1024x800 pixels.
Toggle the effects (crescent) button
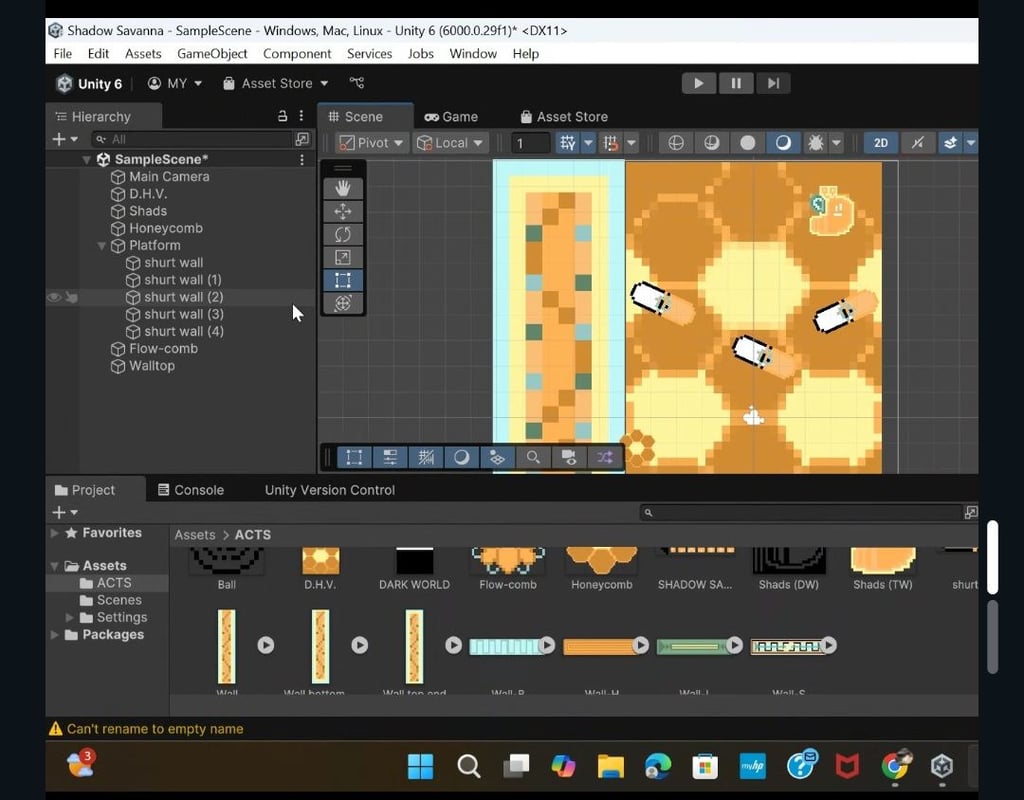(783, 143)
